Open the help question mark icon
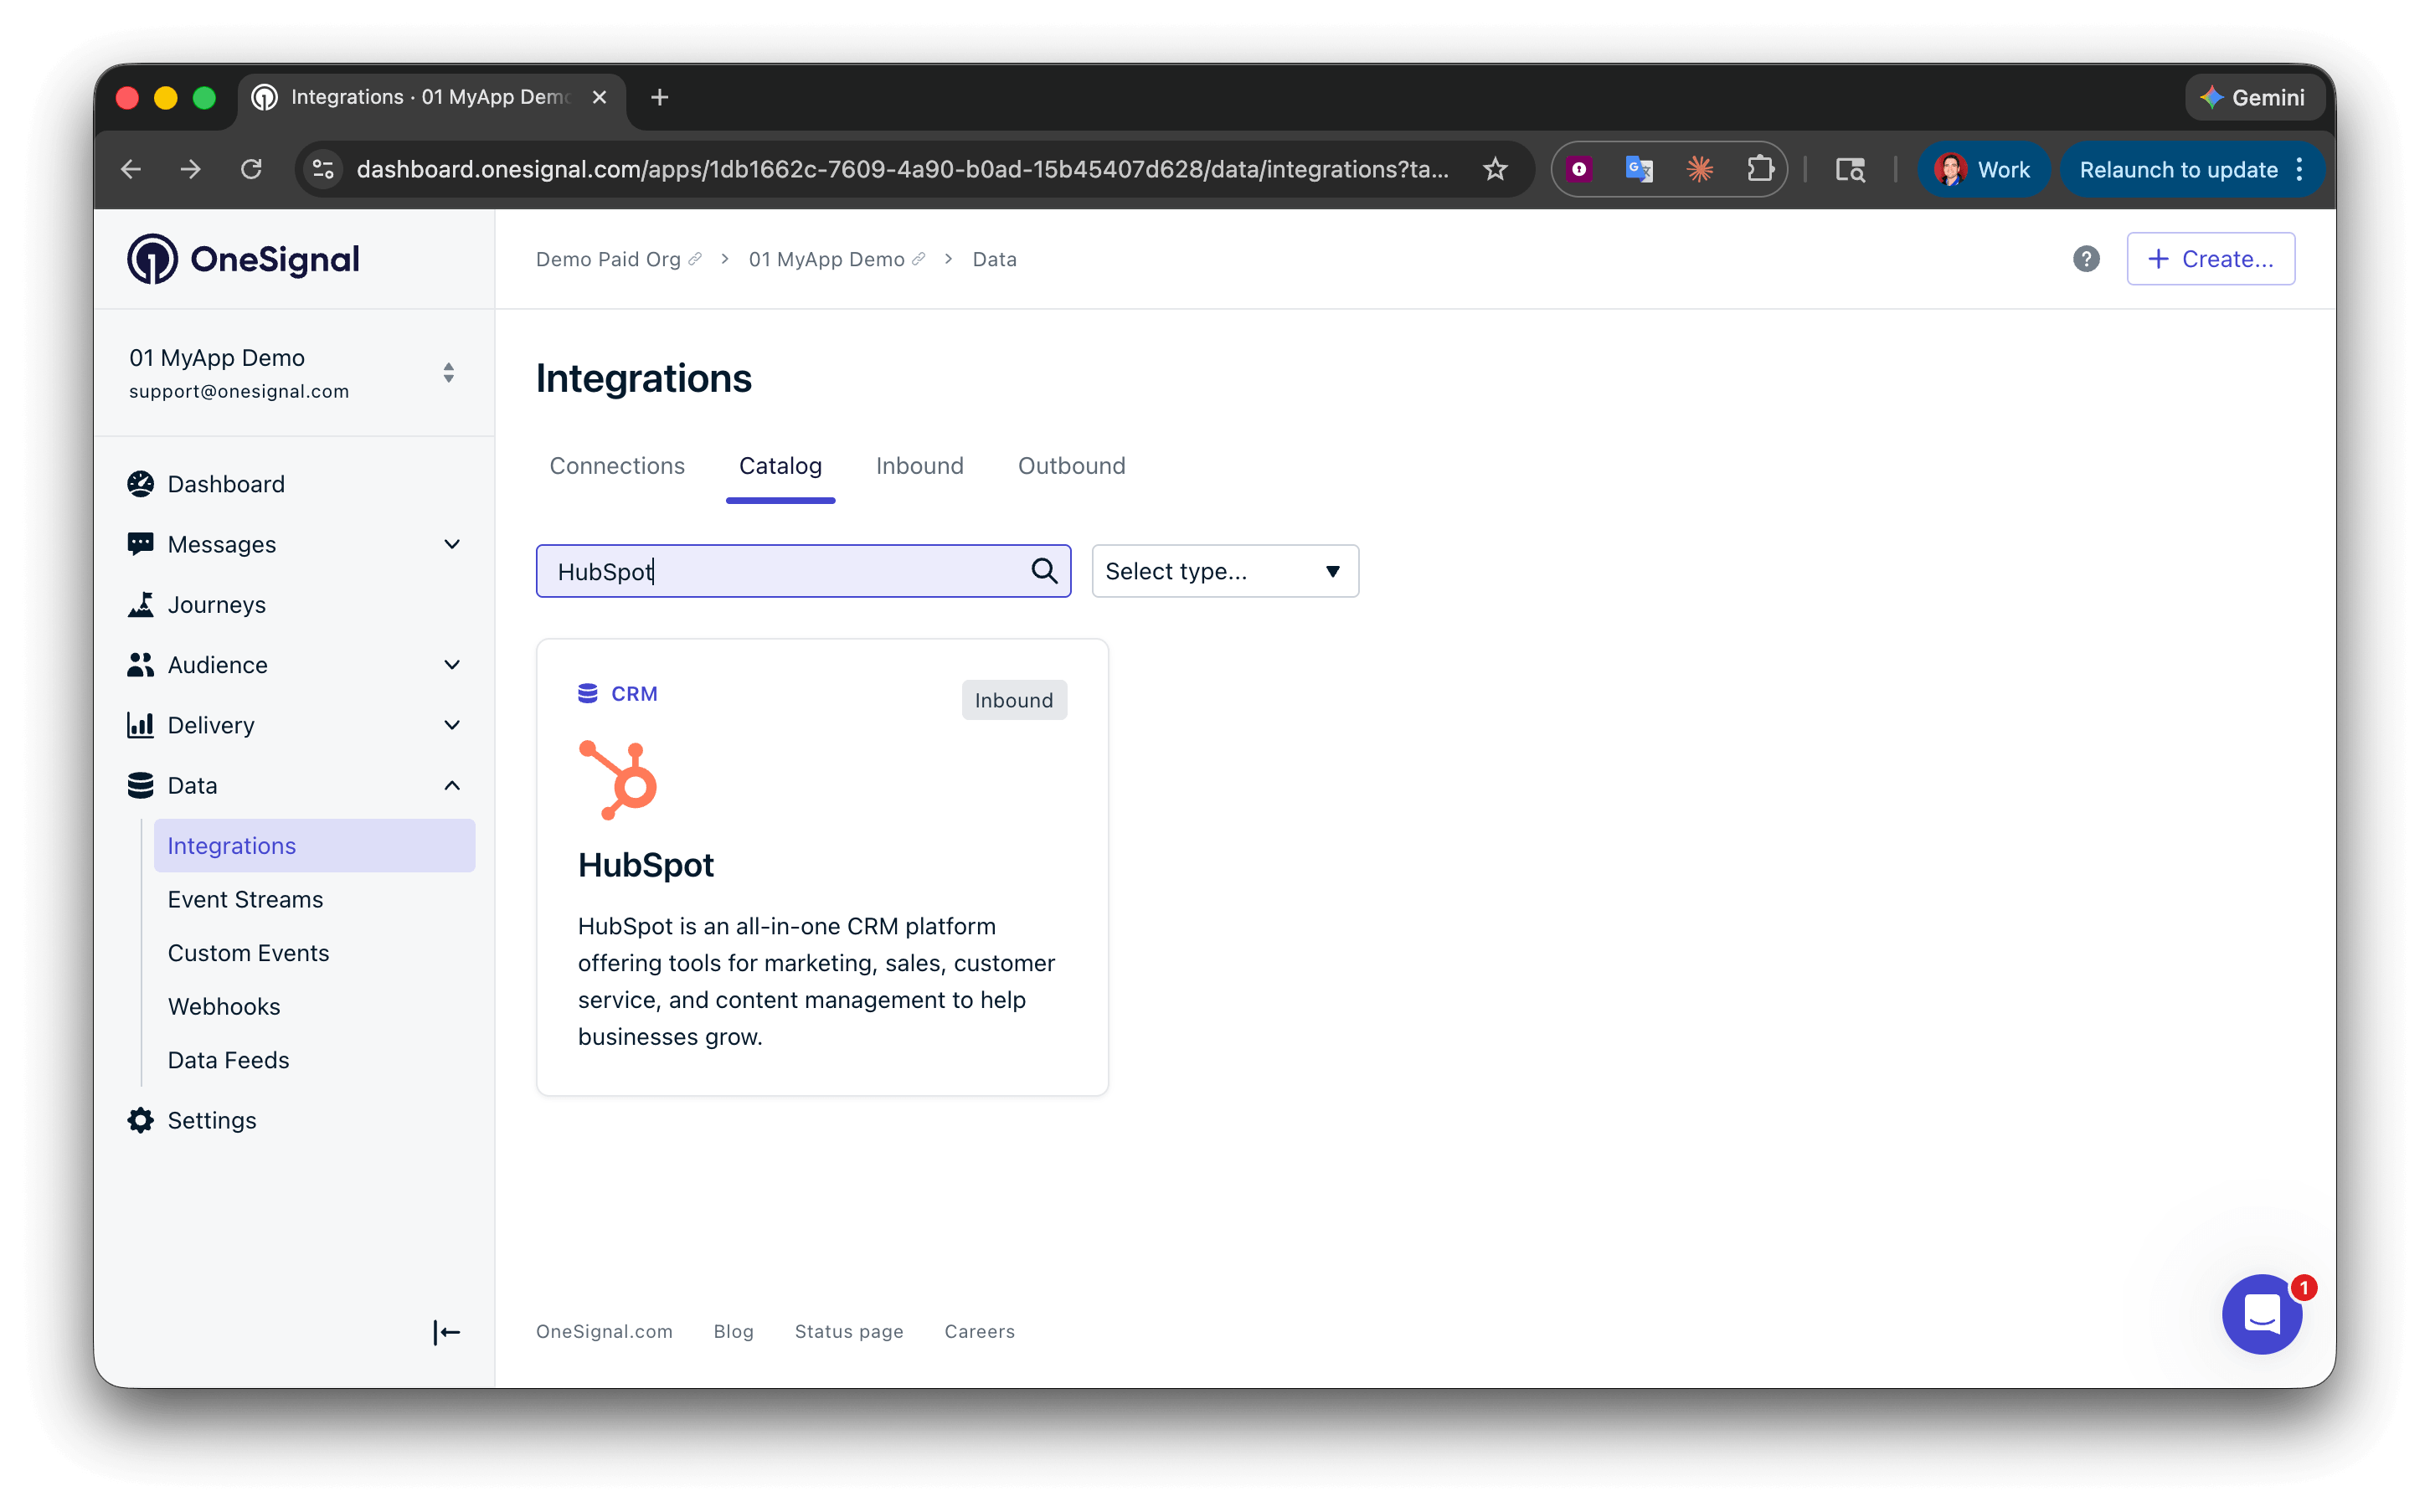 click(x=2085, y=259)
